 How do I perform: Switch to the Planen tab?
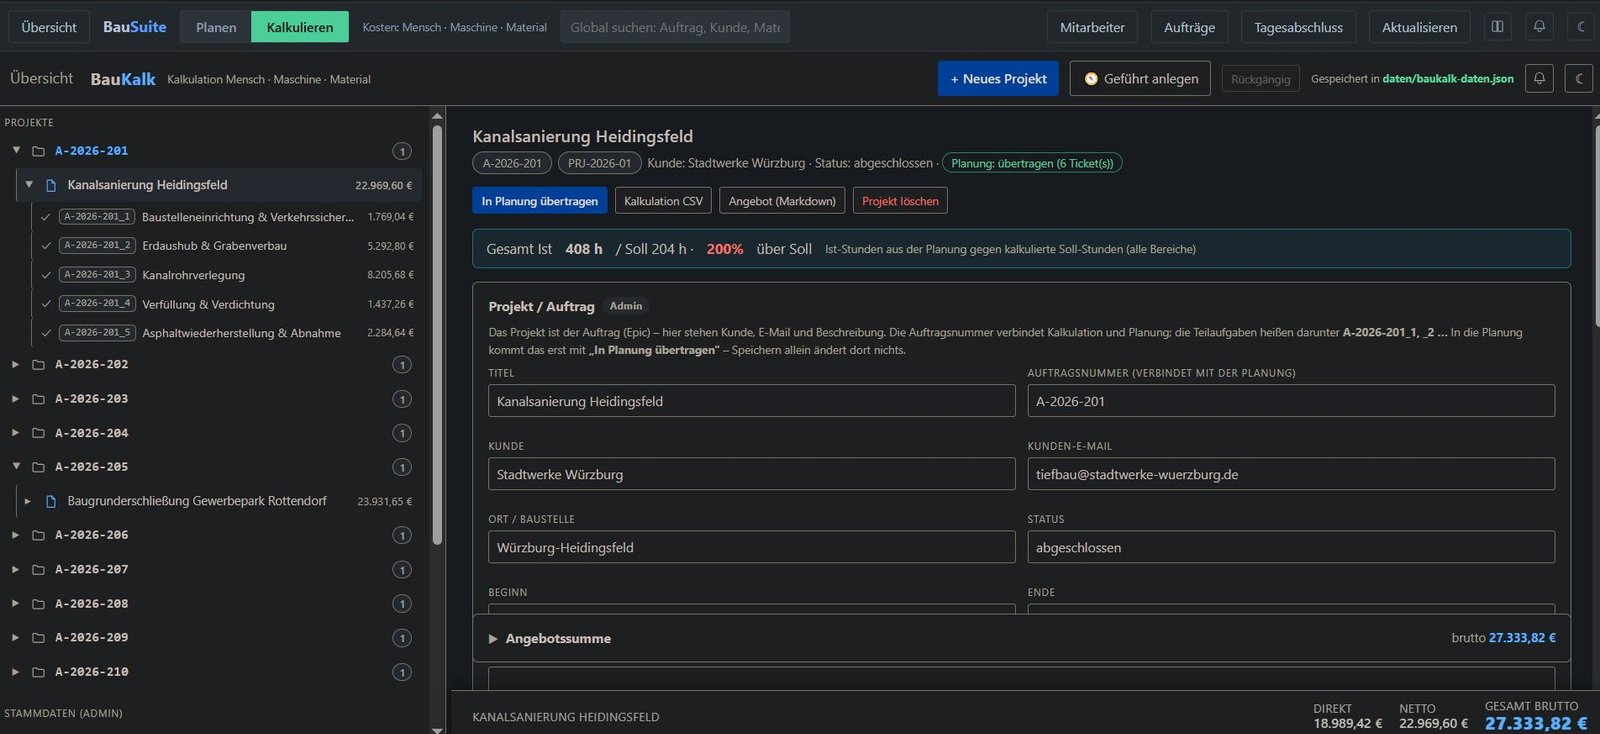216,27
